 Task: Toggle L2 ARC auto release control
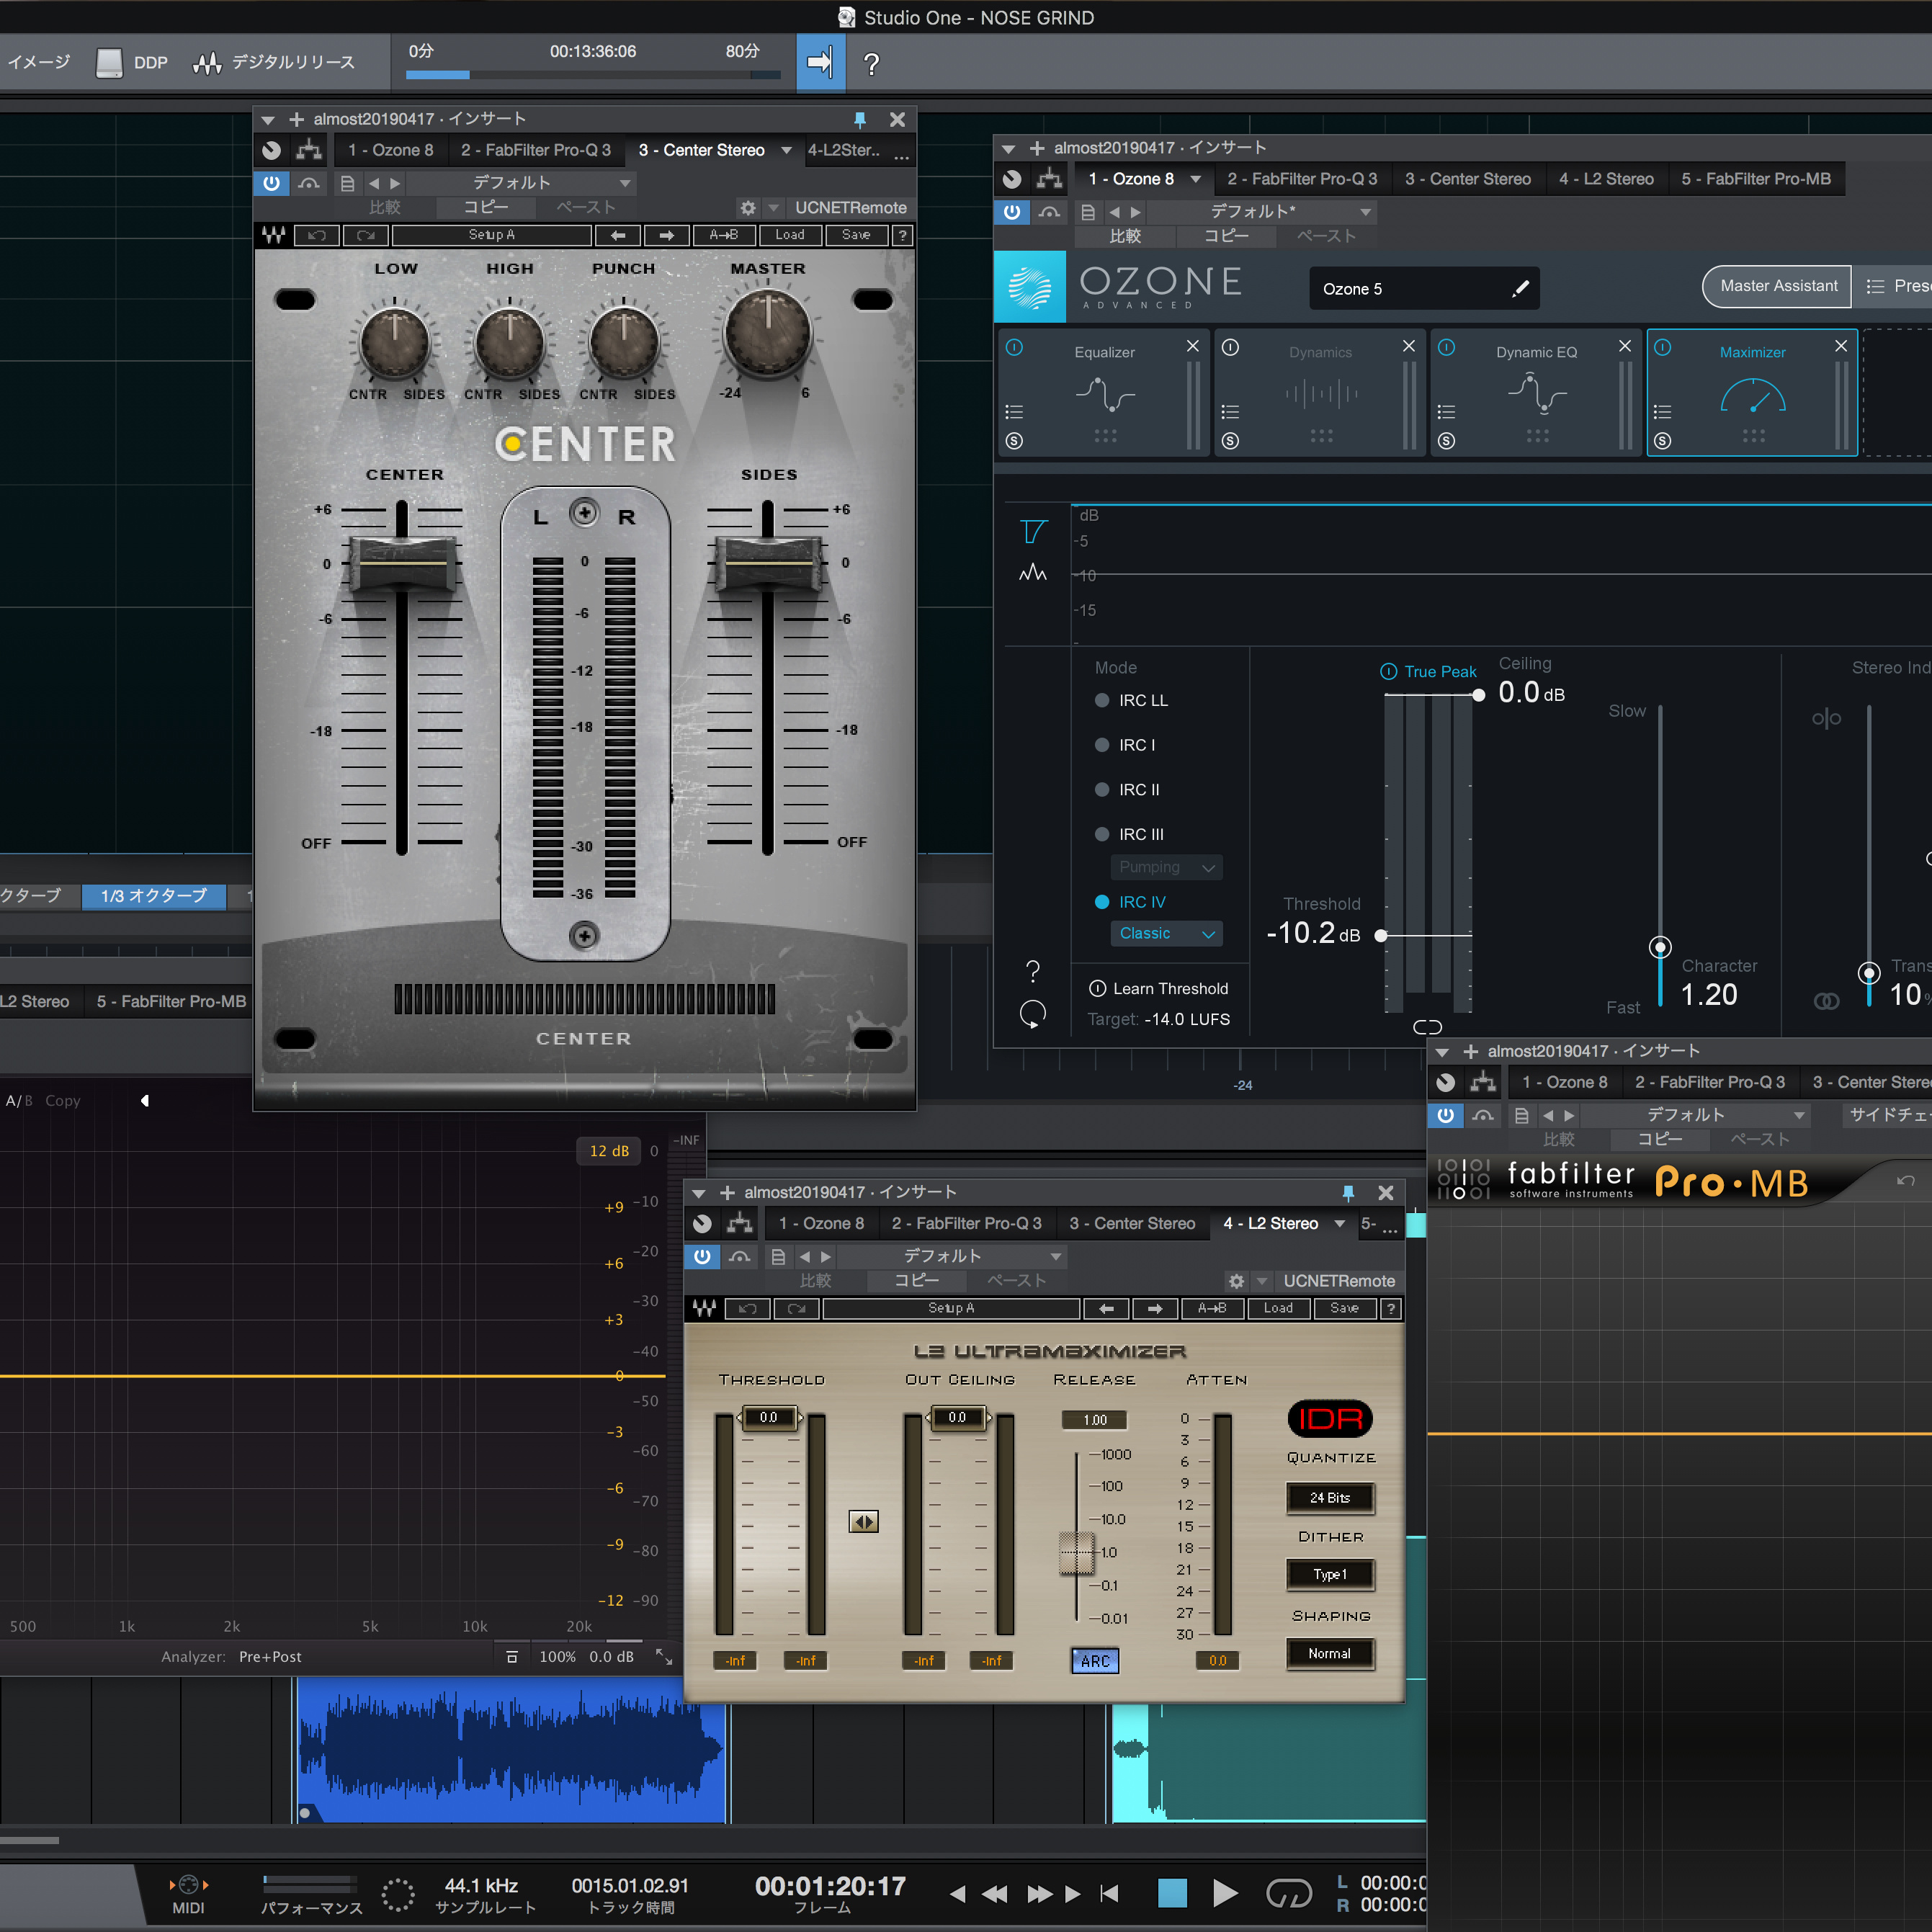(x=1095, y=1661)
